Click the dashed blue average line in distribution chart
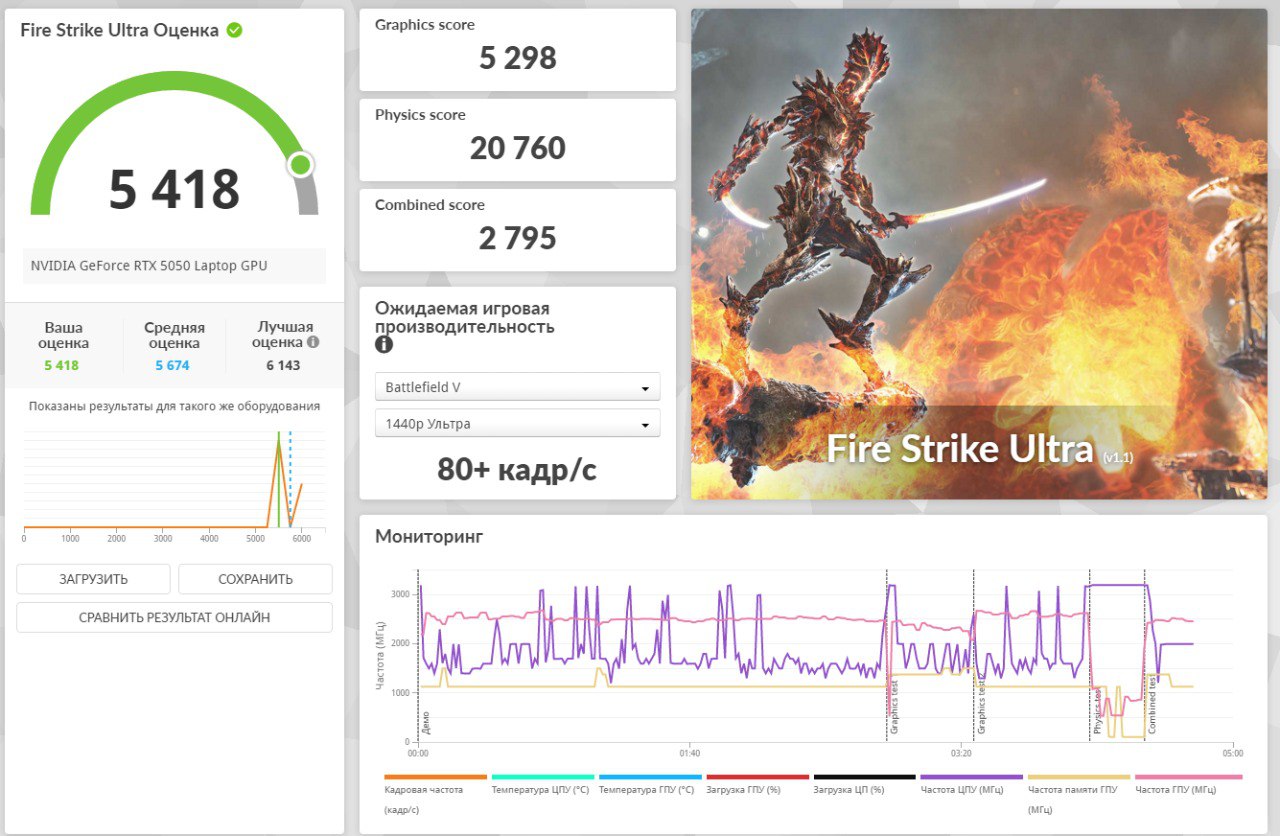1280x836 pixels. pyautogui.click(x=290, y=478)
